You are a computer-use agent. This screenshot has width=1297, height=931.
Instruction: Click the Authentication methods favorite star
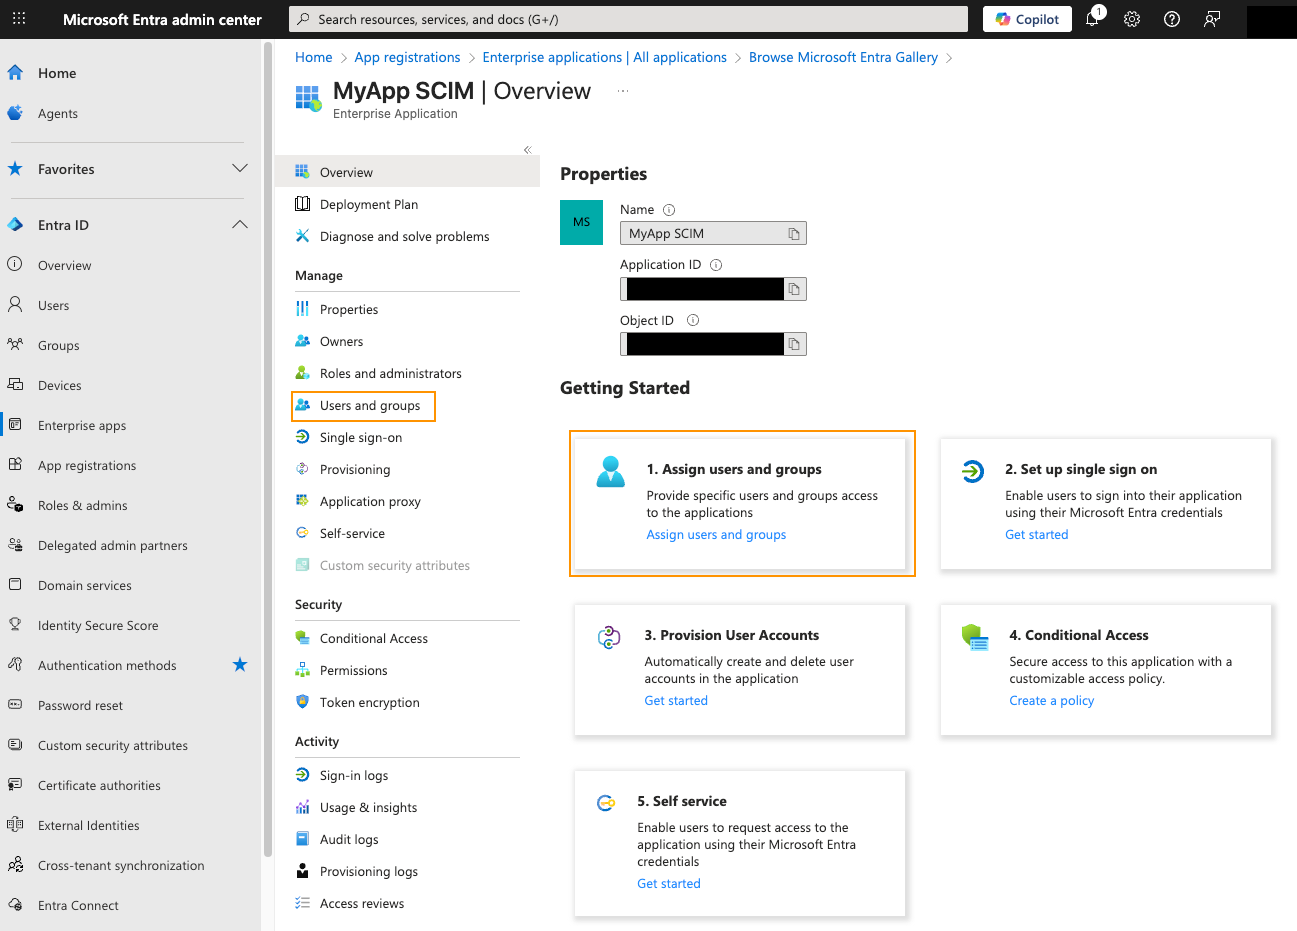tap(240, 665)
